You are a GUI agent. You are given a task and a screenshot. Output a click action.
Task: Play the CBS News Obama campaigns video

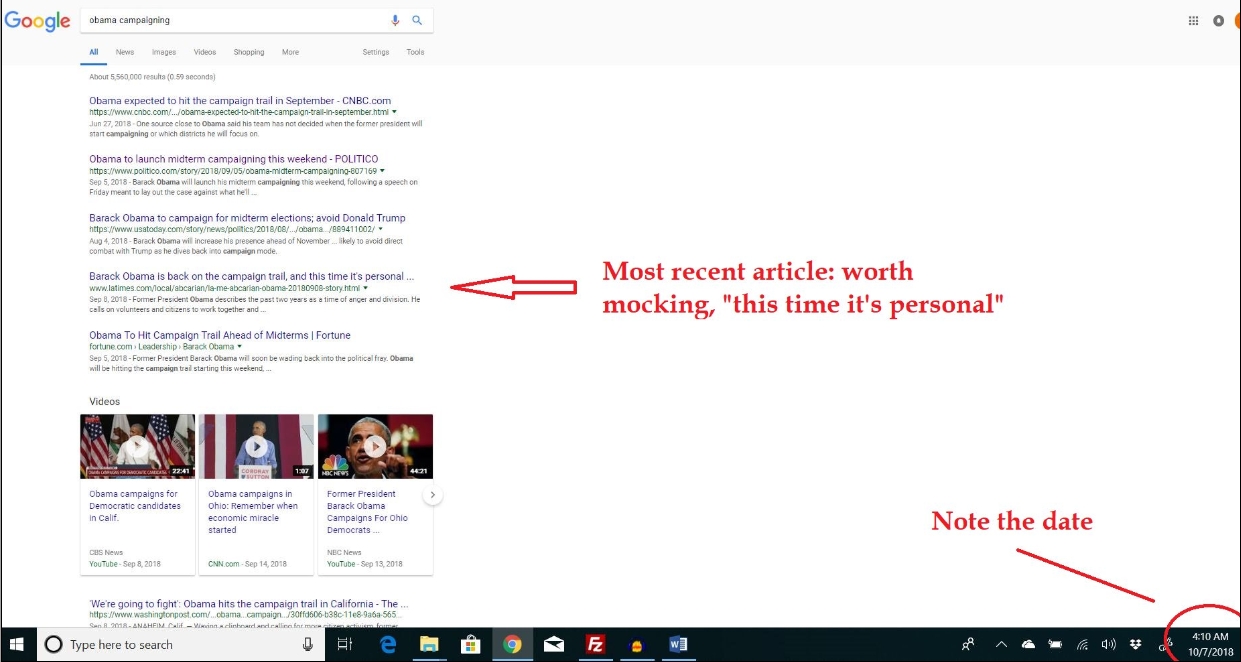137,447
